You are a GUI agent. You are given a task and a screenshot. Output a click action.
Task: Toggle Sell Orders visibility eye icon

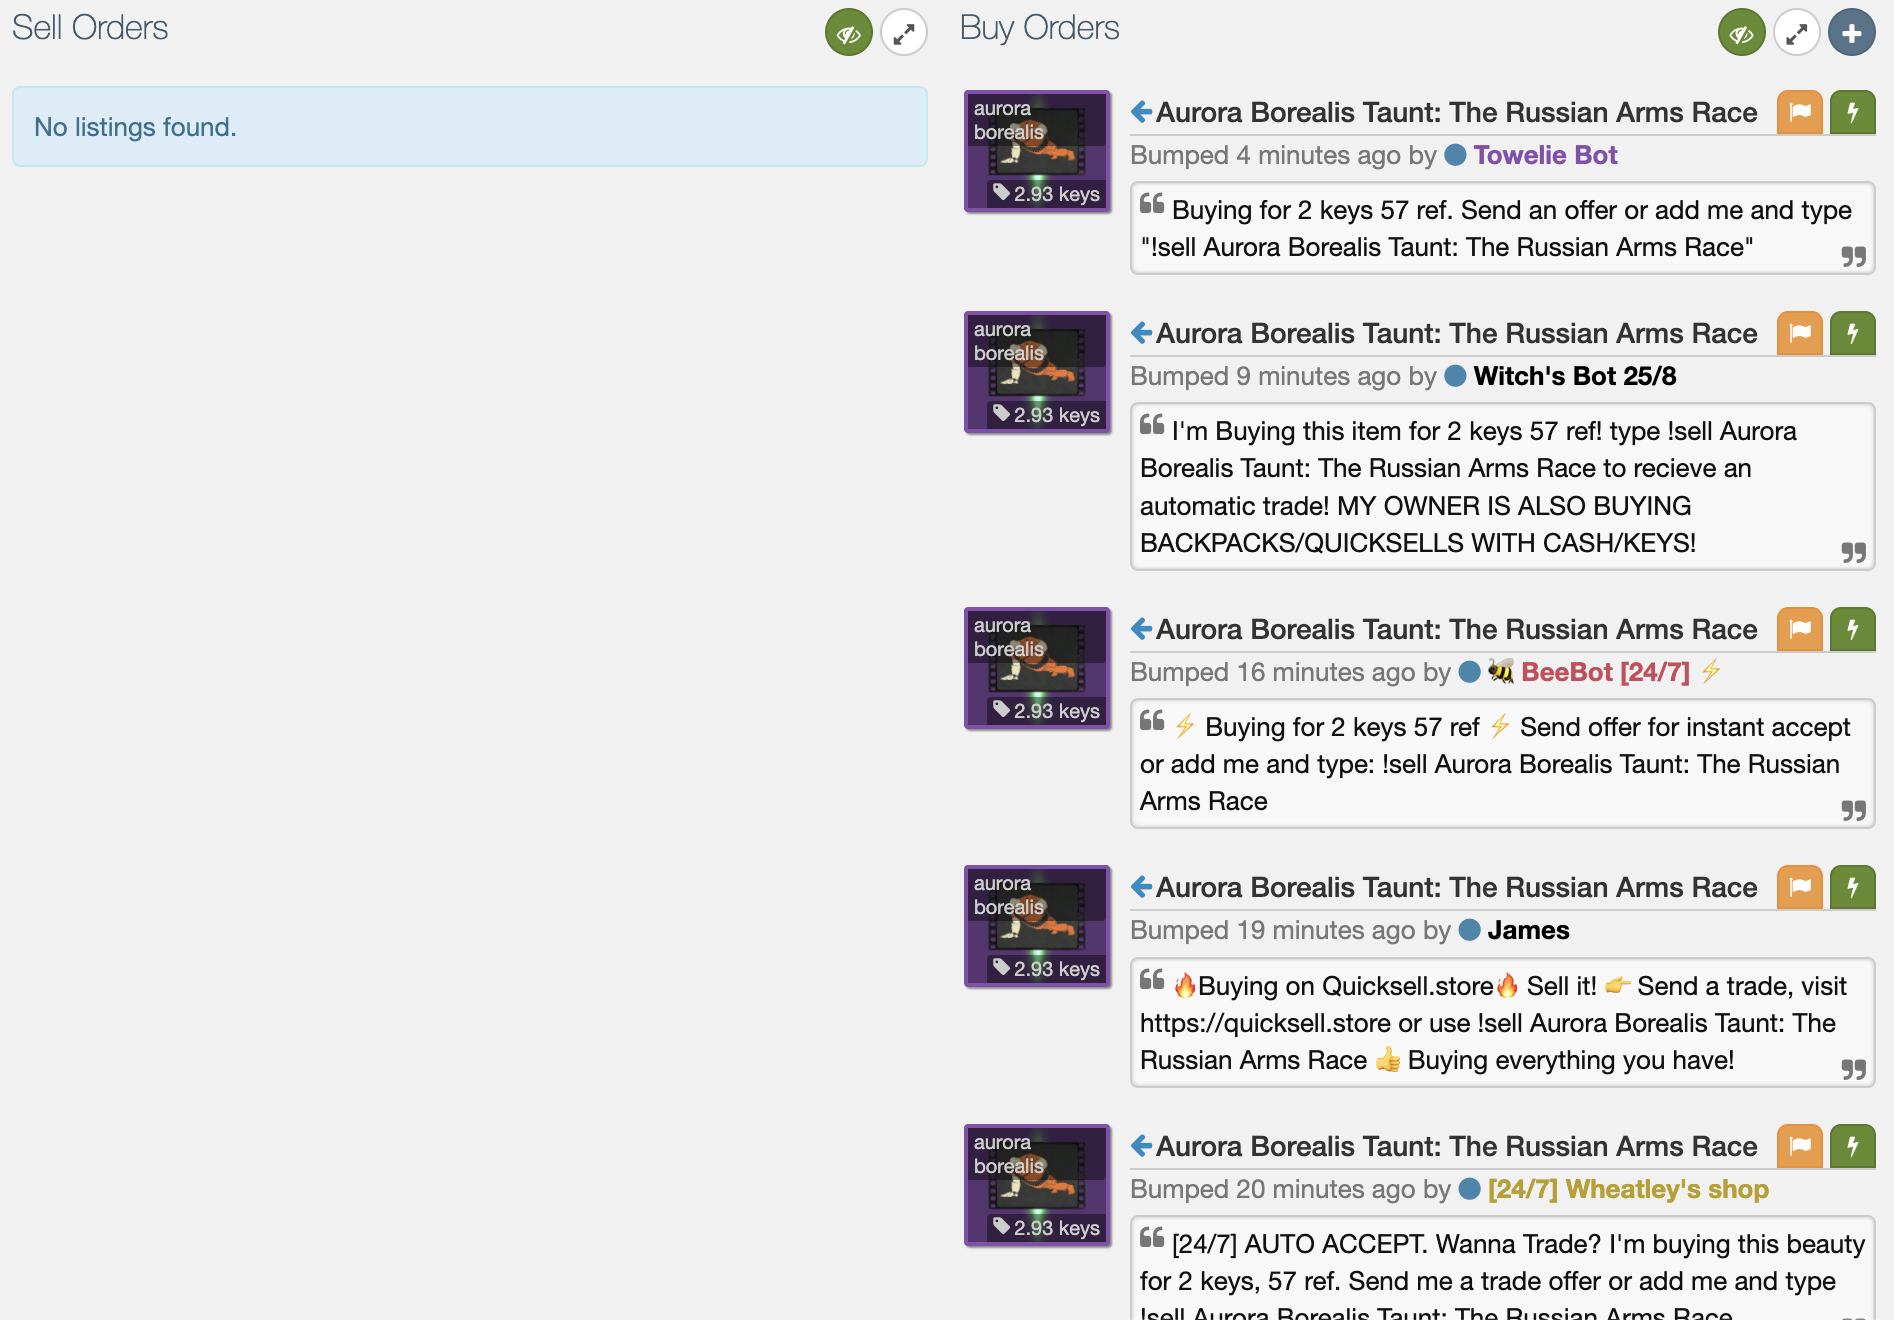849,33
